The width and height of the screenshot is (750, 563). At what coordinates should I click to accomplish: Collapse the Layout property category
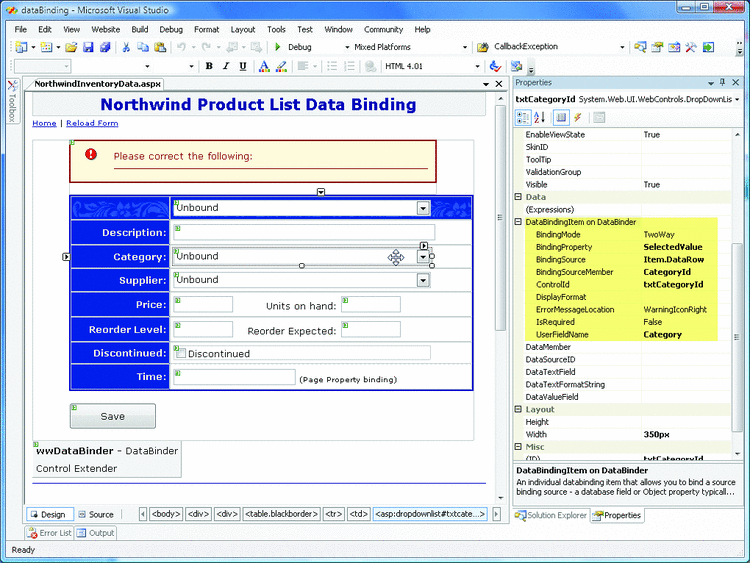coord(518,409)
